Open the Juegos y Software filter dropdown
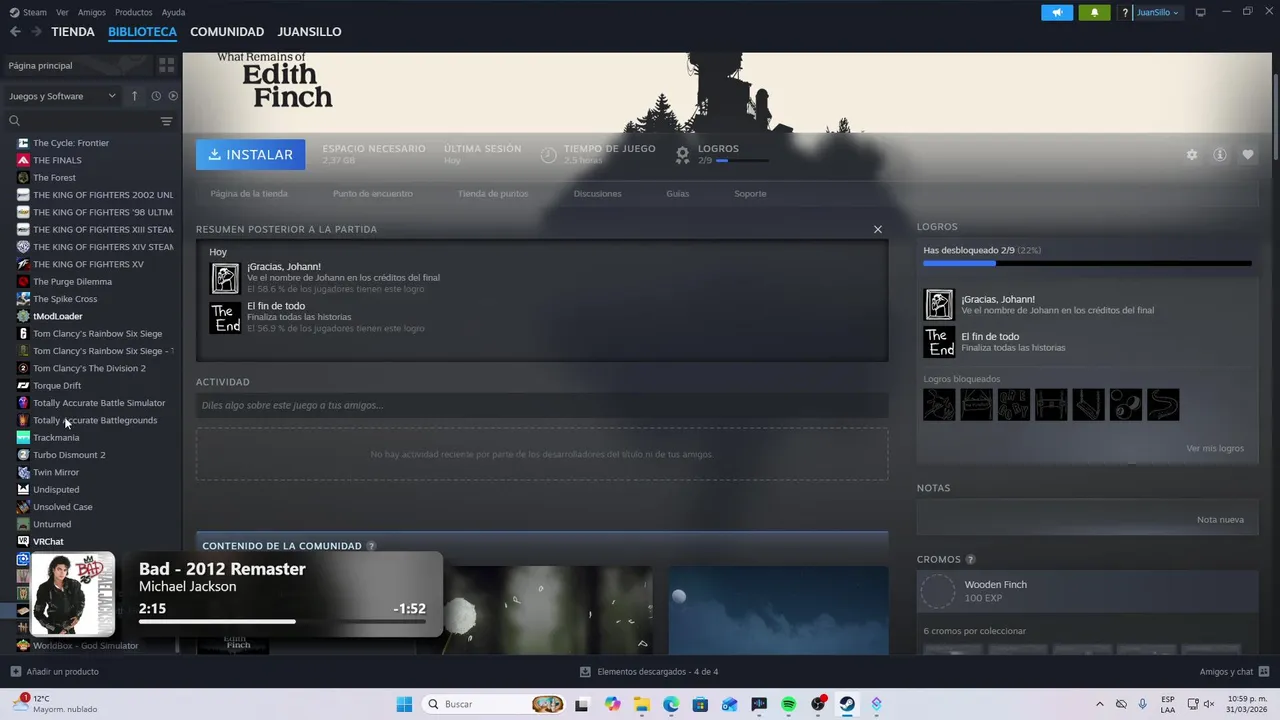This screenshot has width=1280, height=720. pyautogui.click(x=62, y=96)
